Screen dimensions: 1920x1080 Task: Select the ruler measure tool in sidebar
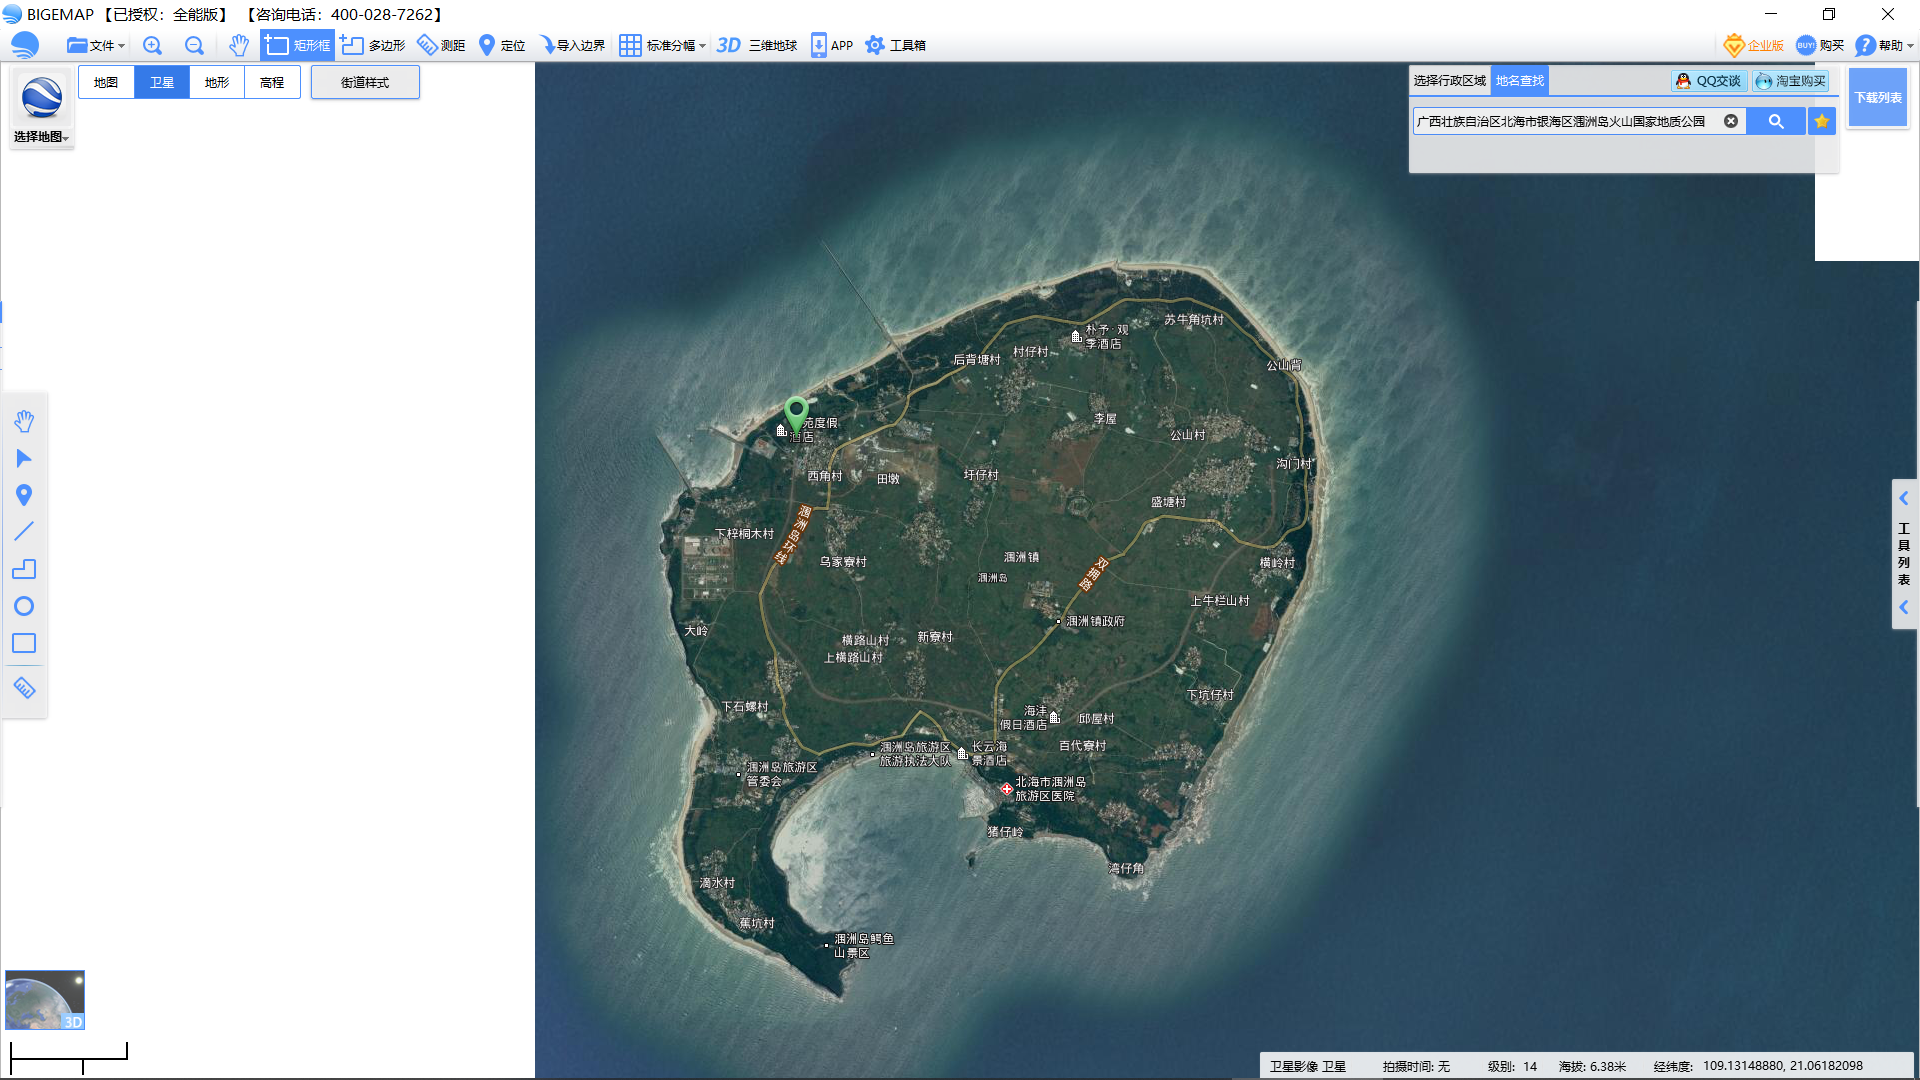pos(24,688)
